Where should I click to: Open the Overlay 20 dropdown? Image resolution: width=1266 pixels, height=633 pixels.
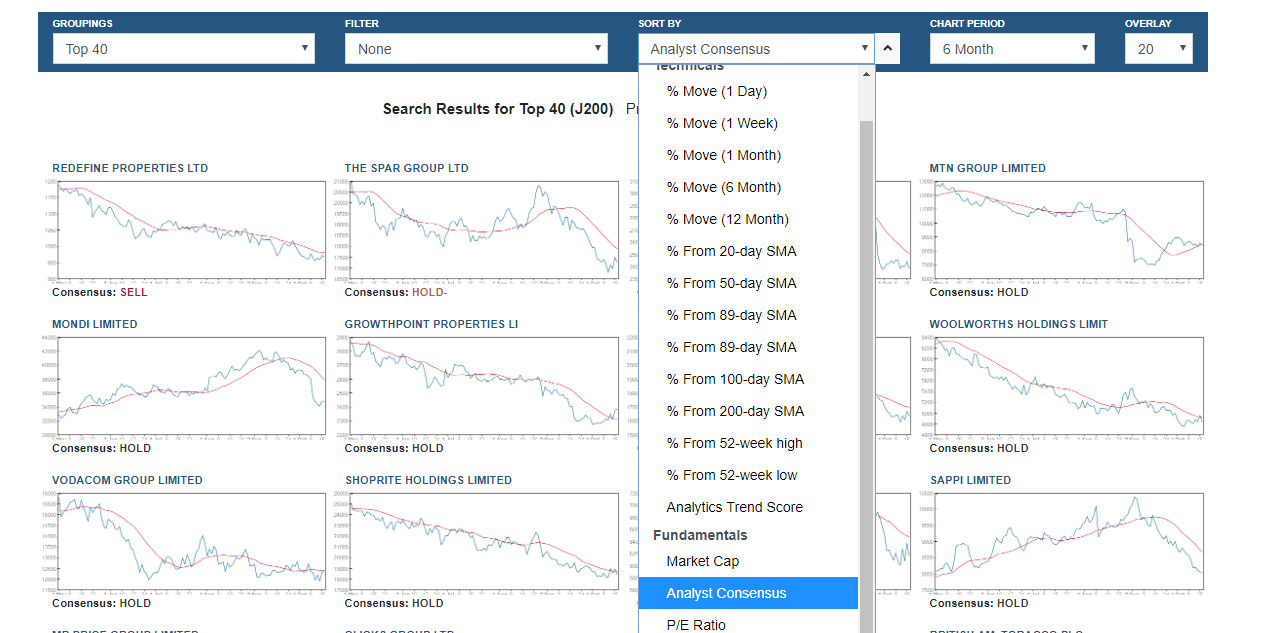1158,49
